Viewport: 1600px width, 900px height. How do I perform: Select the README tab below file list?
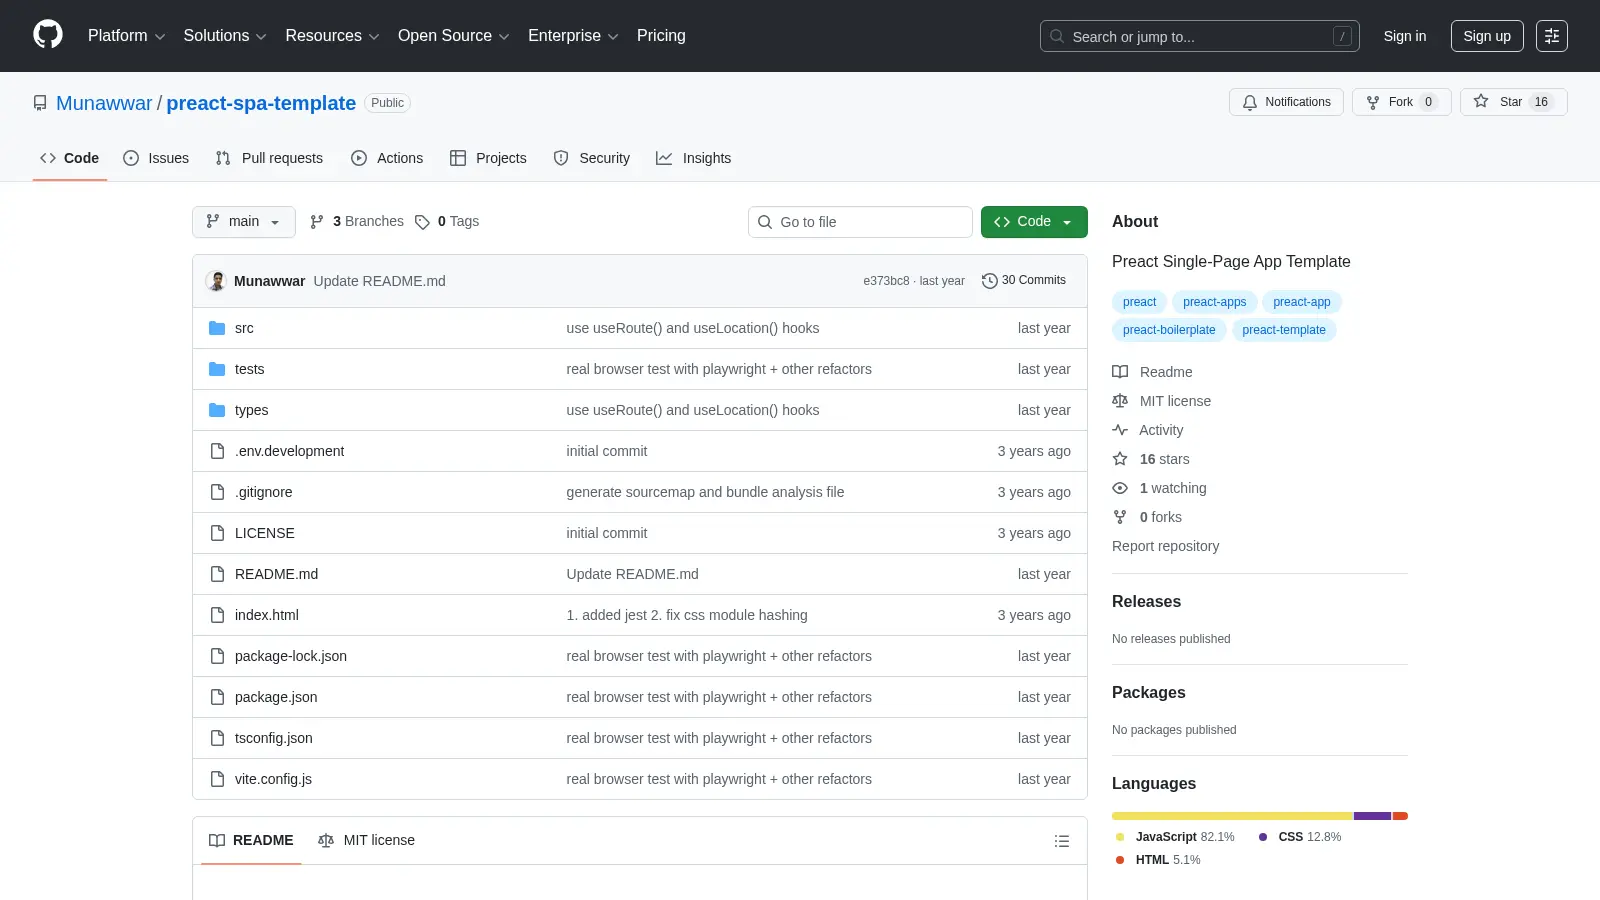click(251, 841)
